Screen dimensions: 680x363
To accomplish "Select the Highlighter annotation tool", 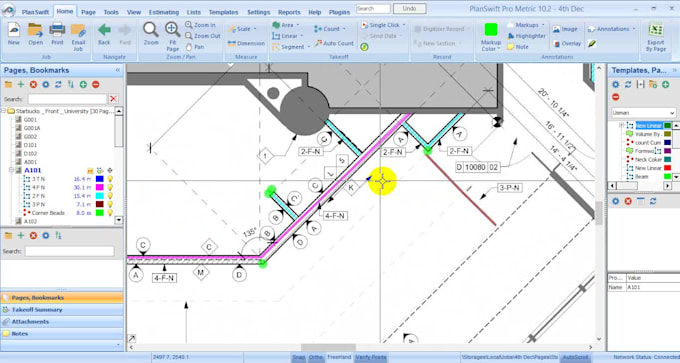I will pyautogui.click(x=526, y=36).
